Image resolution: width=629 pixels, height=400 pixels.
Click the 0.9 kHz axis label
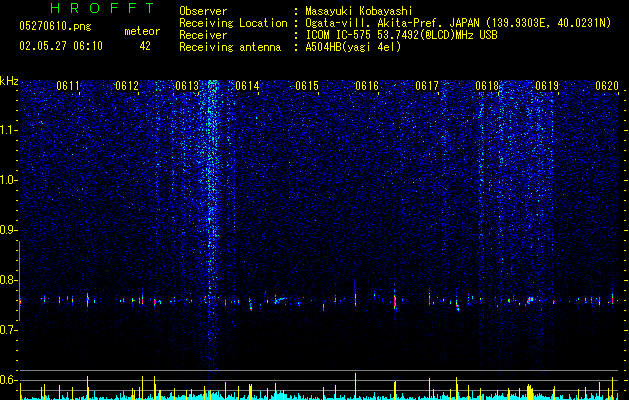[9, 230]
